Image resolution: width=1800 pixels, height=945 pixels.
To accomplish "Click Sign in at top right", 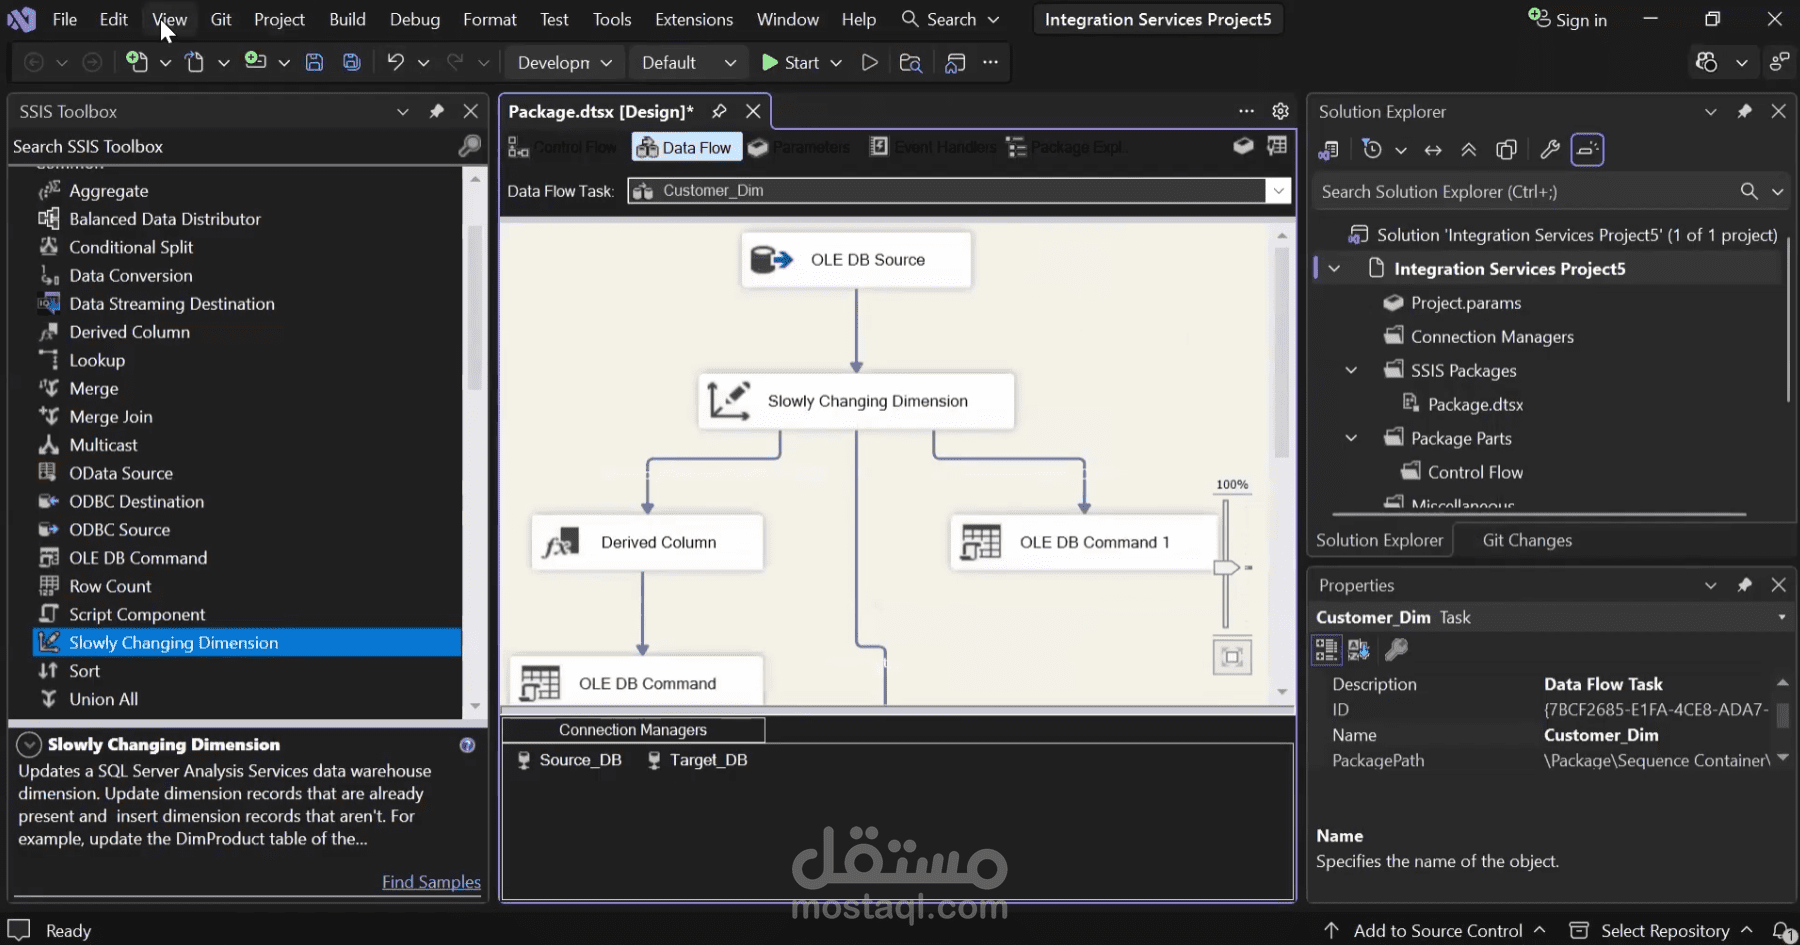I will (x=1568, y=19).
